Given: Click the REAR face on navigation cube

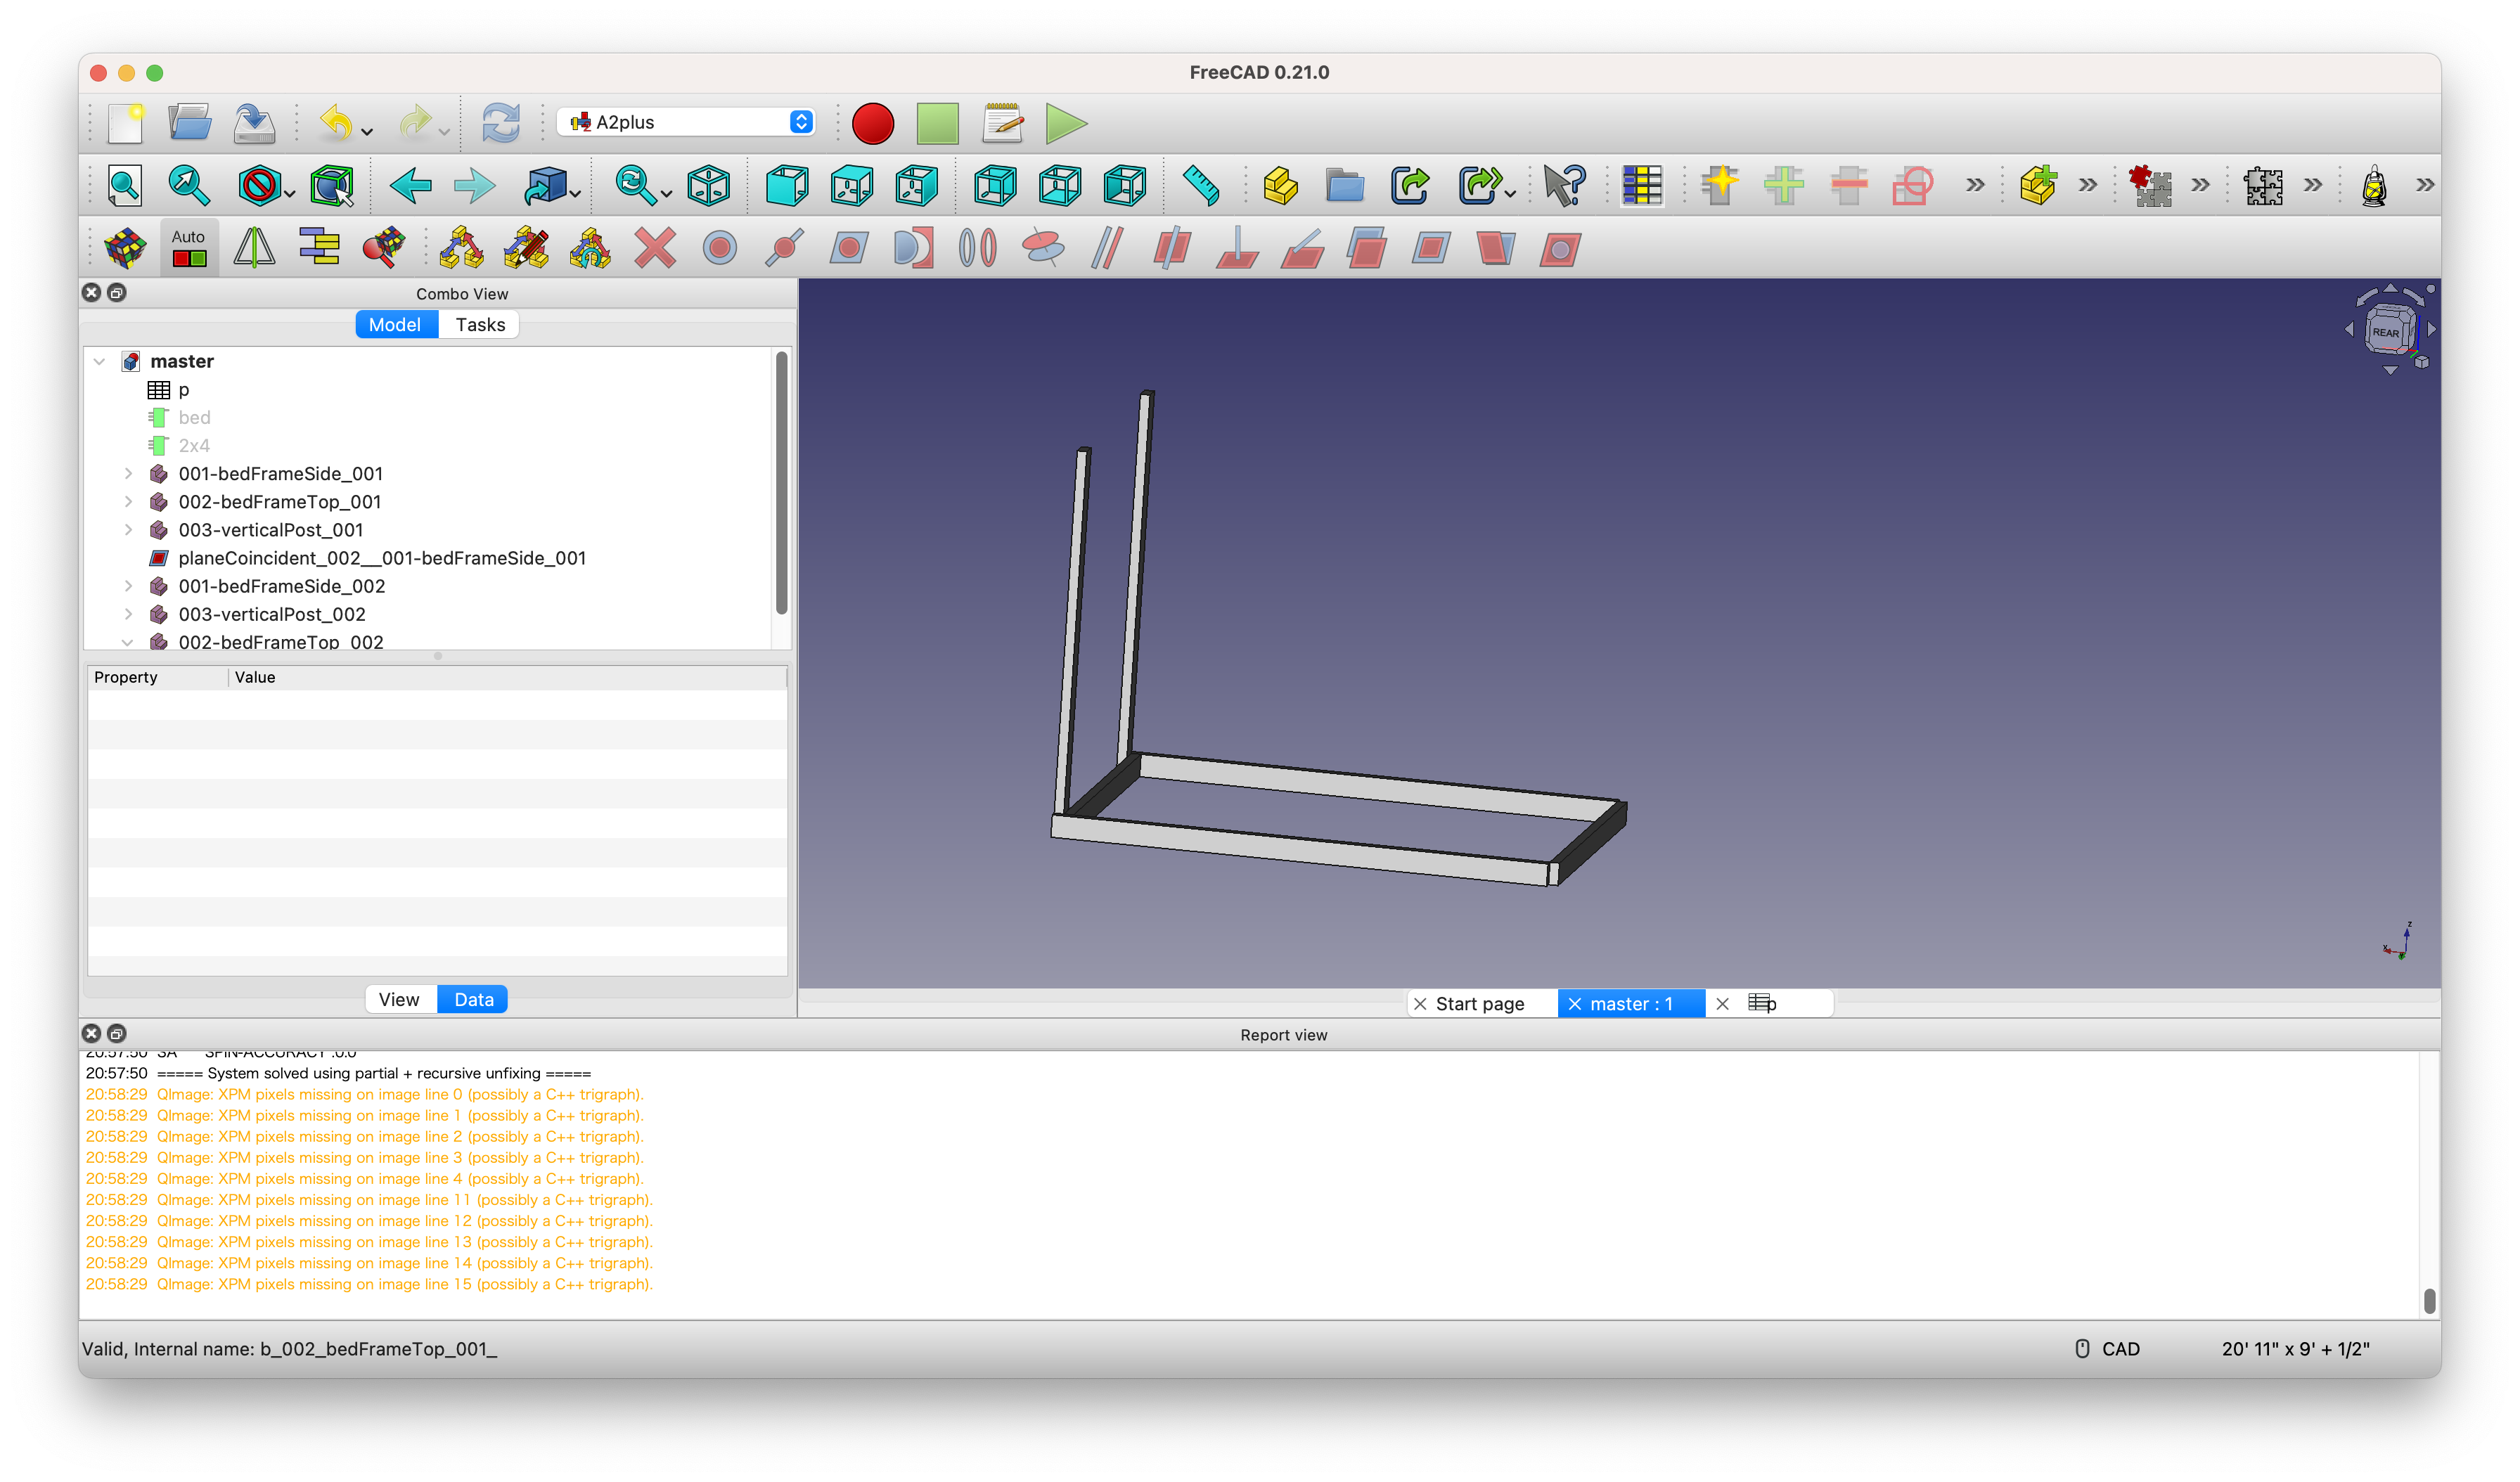Looking at the screenshot, I should [2385, 333].
